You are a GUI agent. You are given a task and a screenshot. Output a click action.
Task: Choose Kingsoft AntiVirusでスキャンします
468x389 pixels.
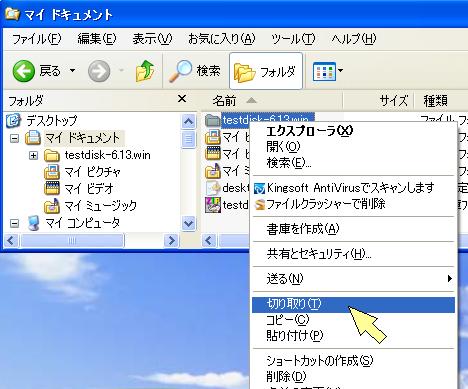click(353, 188)
